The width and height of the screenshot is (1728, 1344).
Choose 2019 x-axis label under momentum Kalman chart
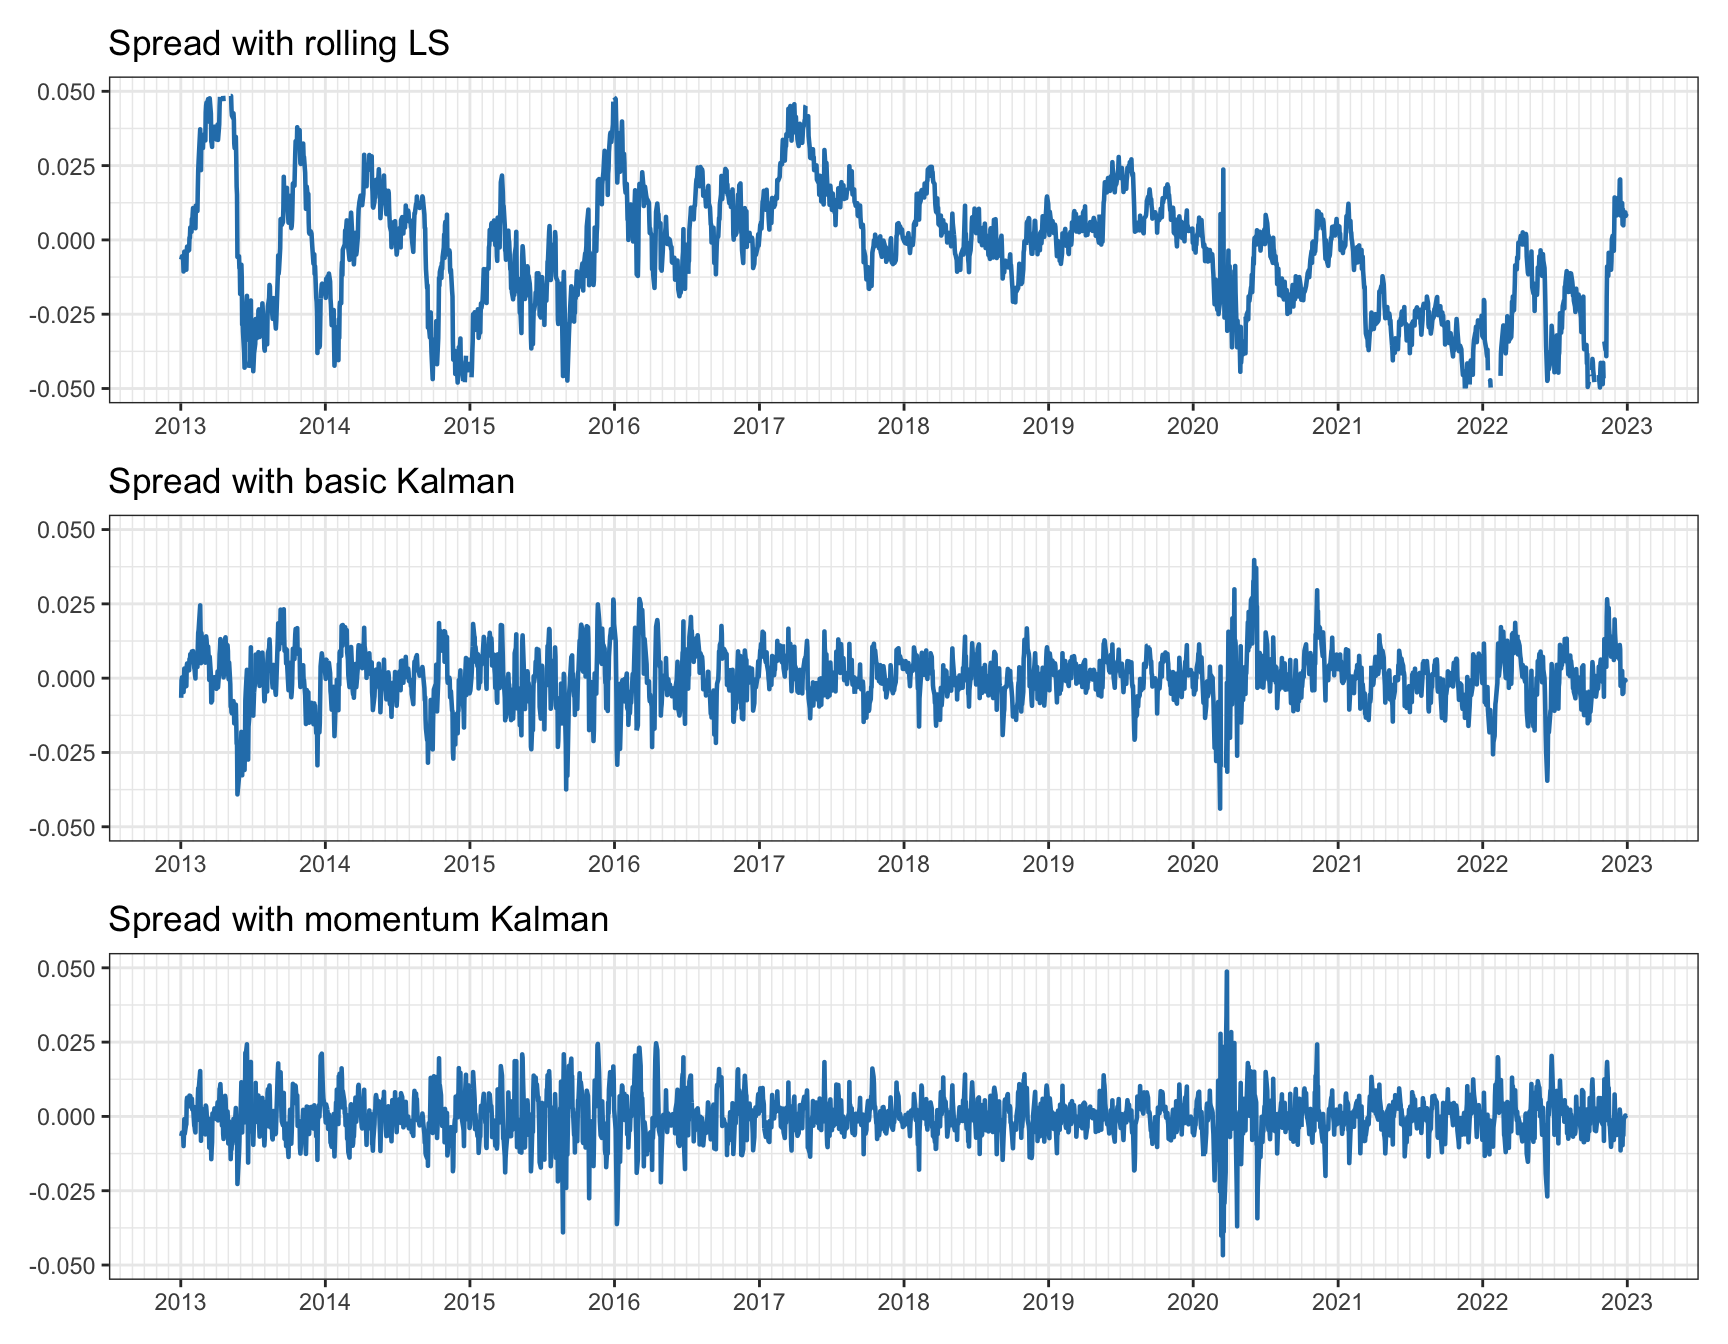[x=1048, y=1302]
